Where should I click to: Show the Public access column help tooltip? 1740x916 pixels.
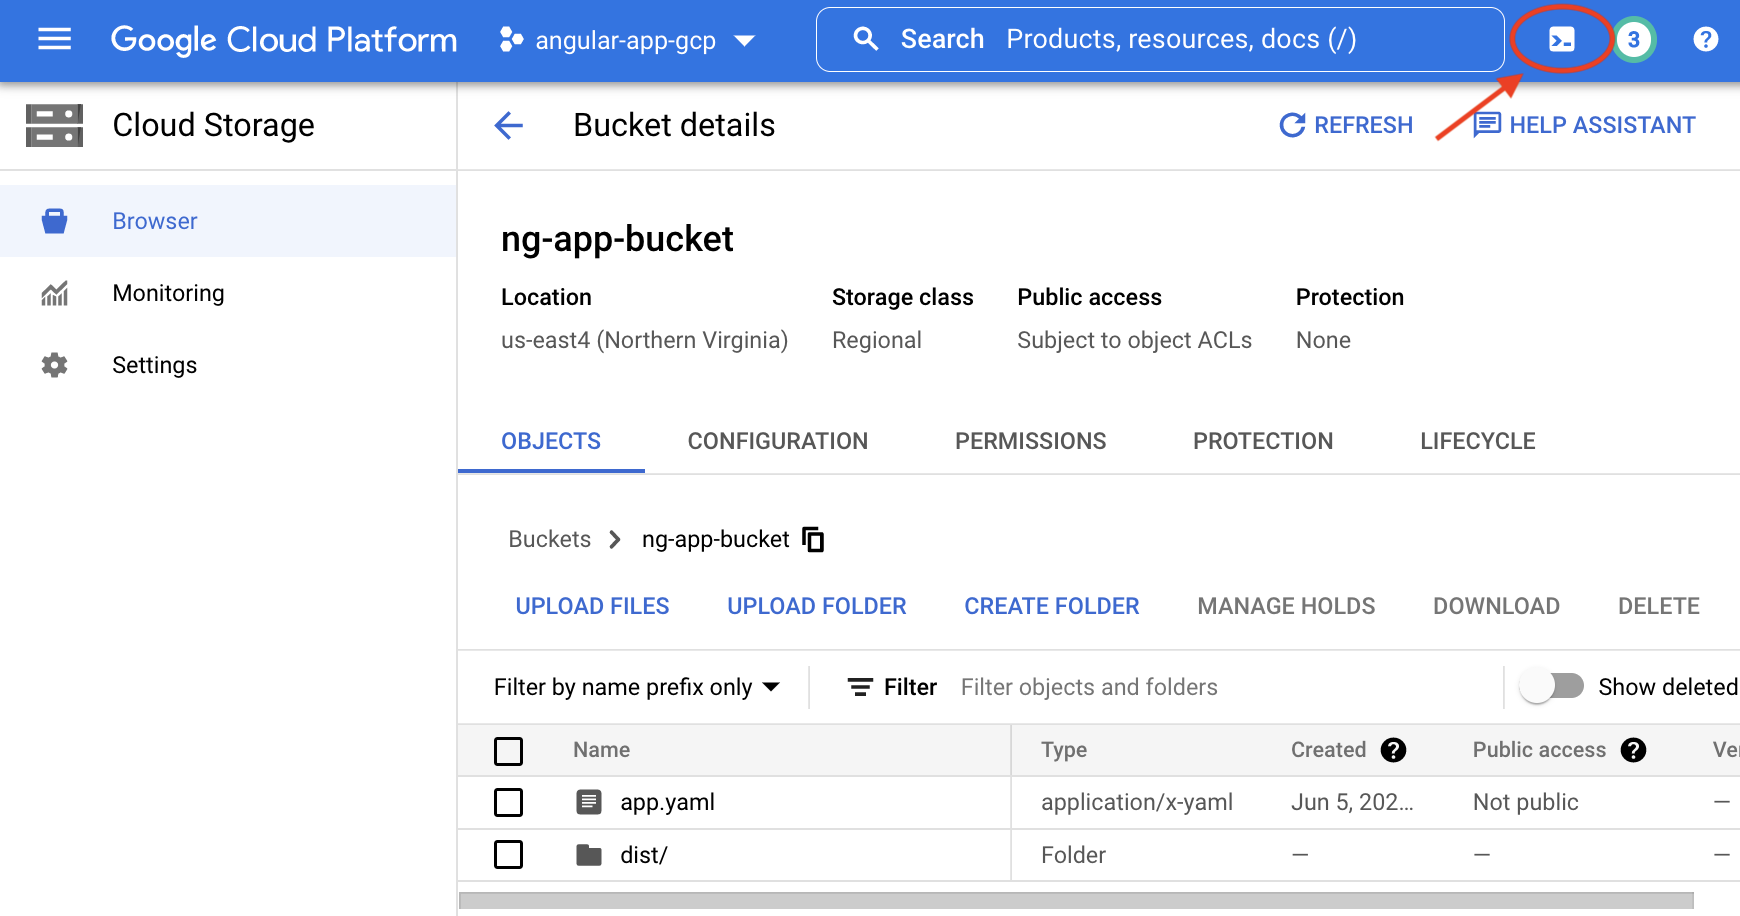click(1633, 750)
